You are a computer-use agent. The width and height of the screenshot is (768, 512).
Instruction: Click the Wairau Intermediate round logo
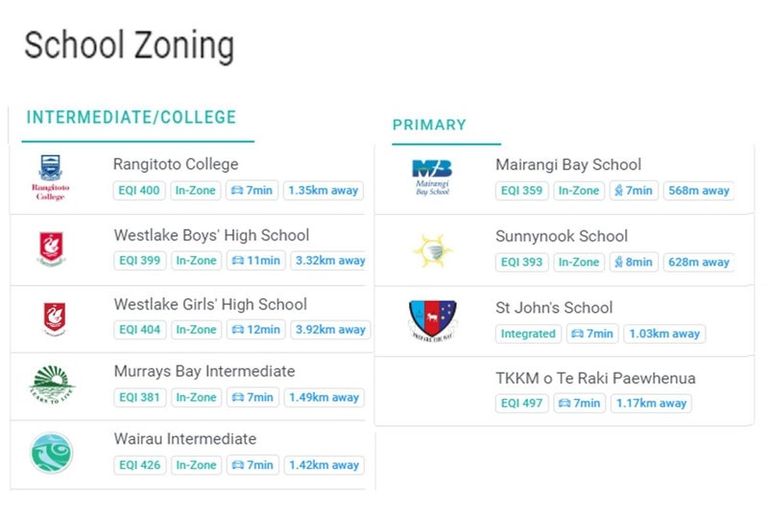52,453
